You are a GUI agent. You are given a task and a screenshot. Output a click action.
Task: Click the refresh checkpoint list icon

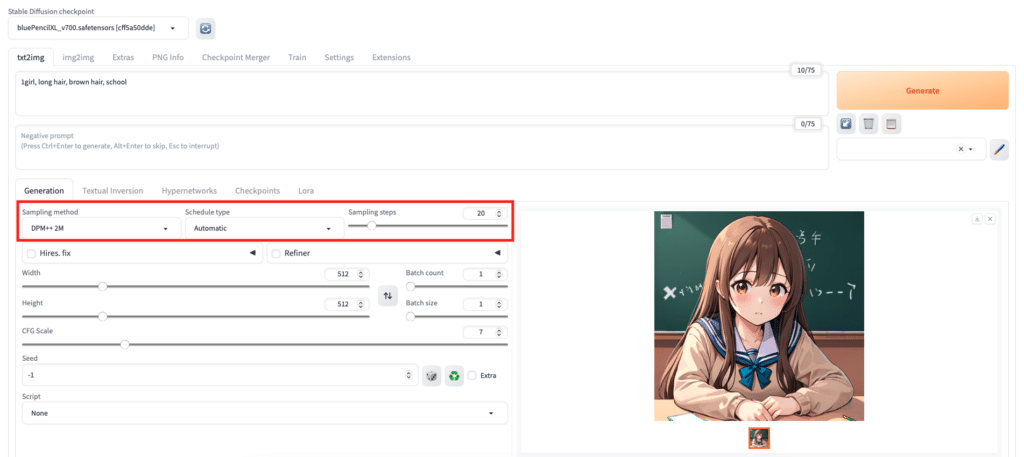(205, 29)
